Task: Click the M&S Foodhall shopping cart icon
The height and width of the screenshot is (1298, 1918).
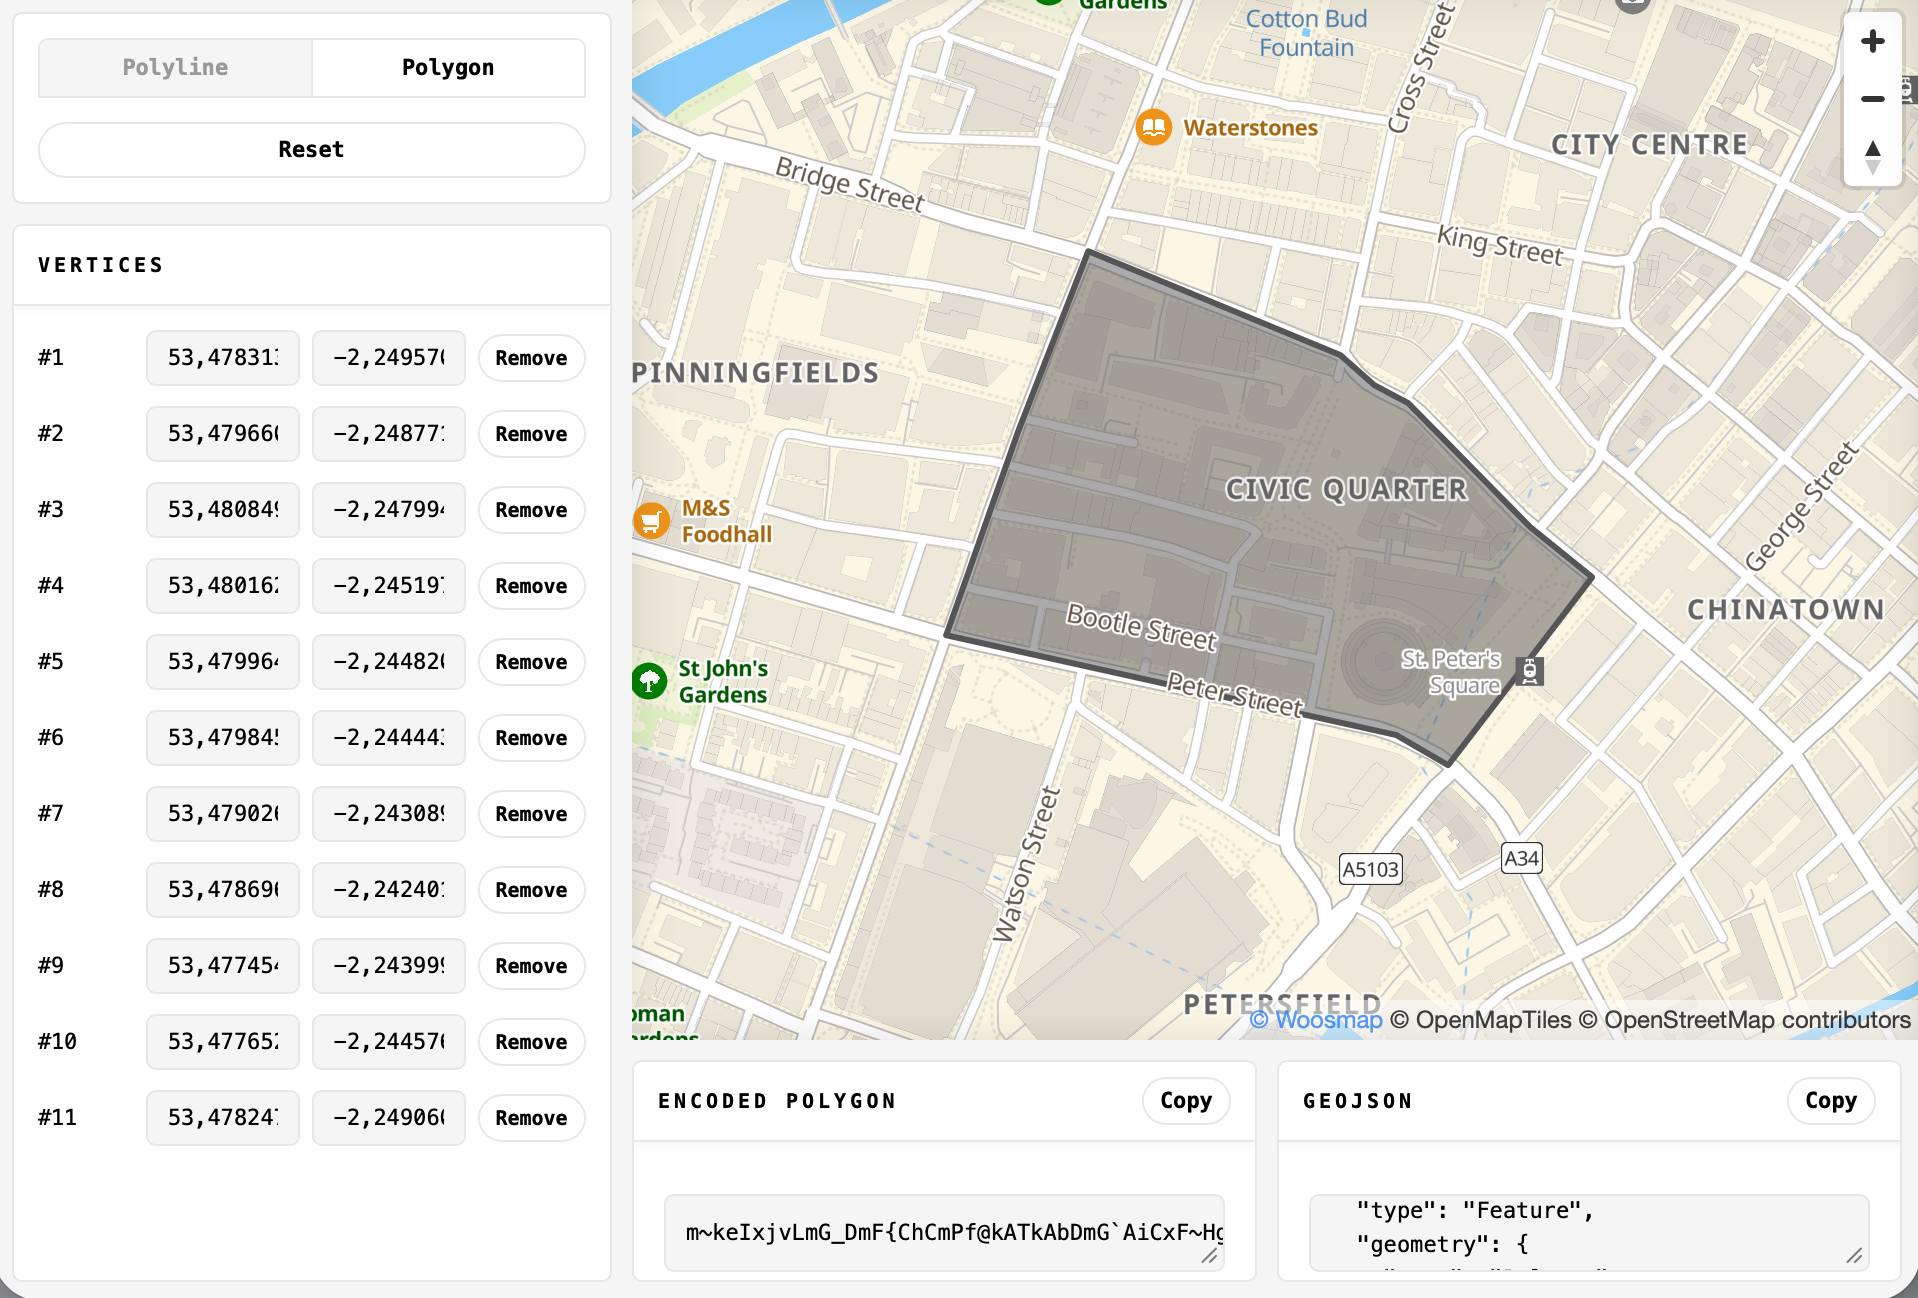Action: click(x=651, y=520)
